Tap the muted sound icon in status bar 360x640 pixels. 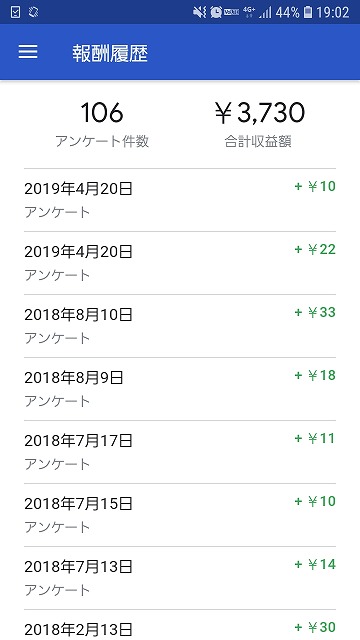tap(200, 12)
